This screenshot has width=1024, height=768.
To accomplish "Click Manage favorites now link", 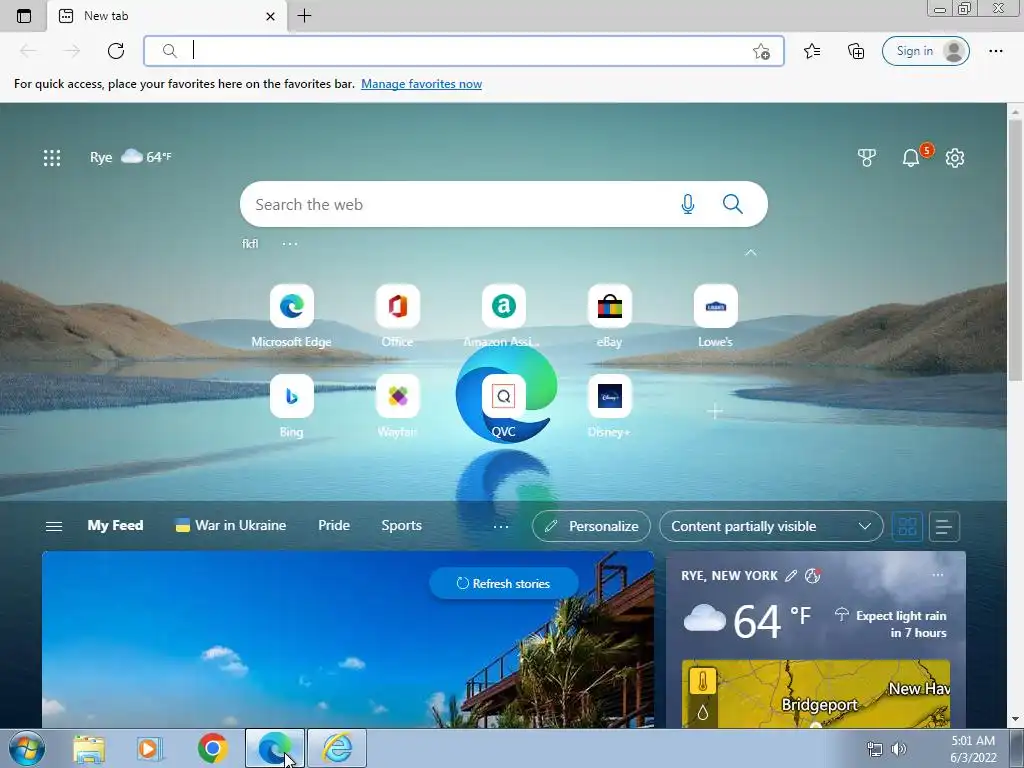I will point(421,84).
